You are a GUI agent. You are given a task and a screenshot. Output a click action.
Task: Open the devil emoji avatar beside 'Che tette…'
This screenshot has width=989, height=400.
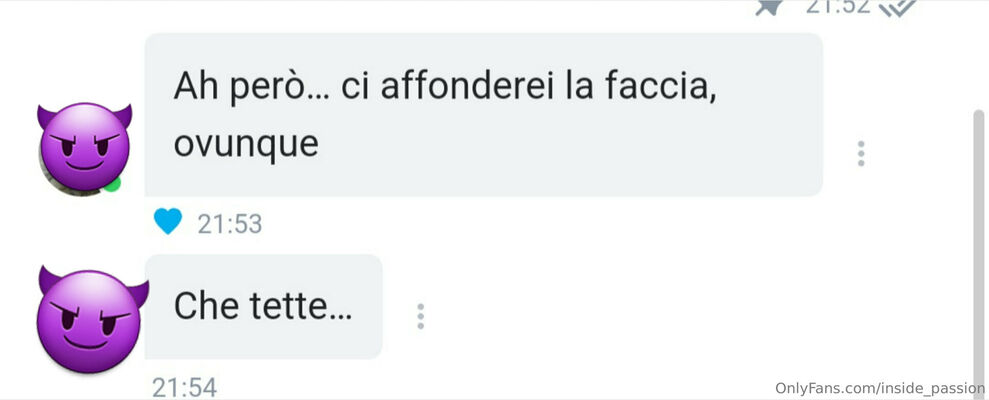(x=90, y=319)
